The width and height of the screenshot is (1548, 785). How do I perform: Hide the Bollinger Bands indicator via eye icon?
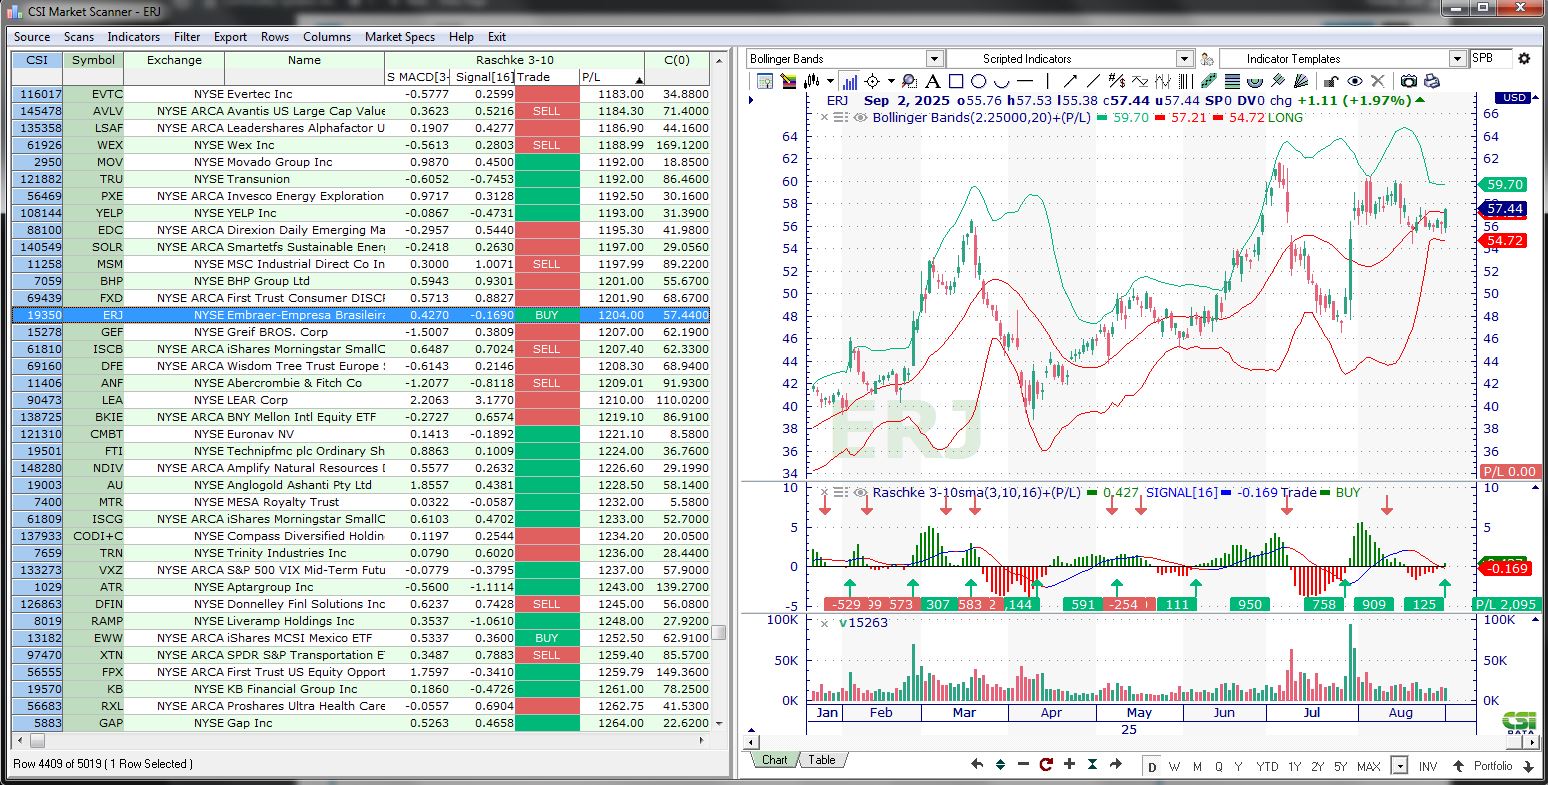(860, 118)
